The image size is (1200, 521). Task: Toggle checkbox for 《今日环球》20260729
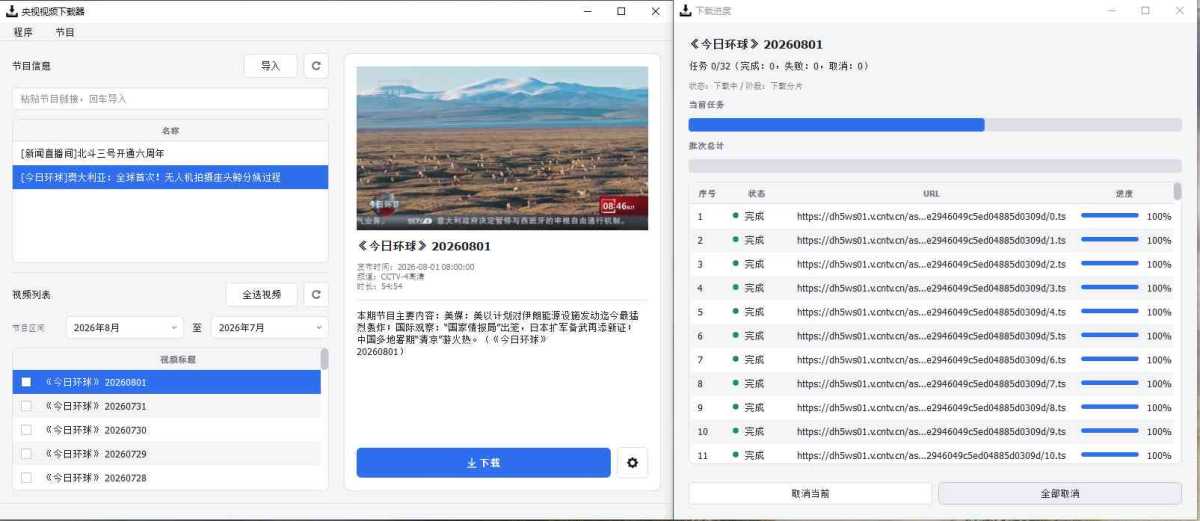point(26,454)
